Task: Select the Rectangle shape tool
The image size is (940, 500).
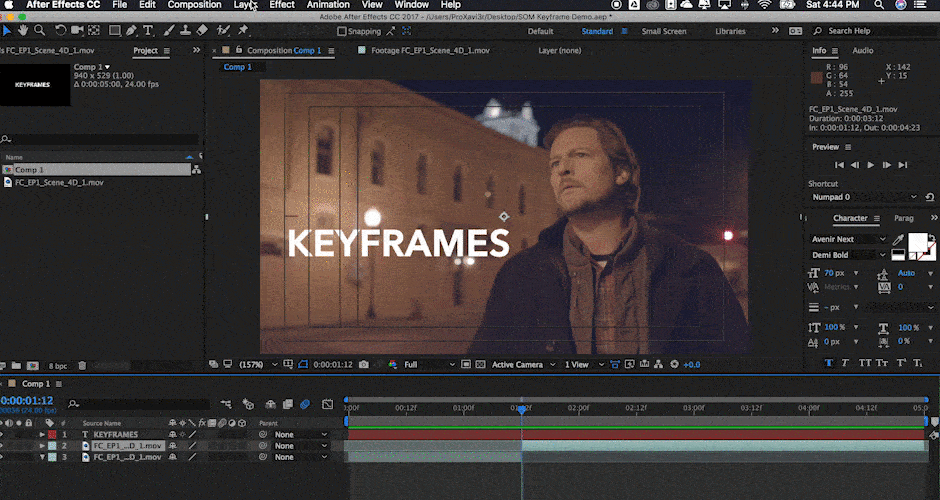Action: (115, 30)
